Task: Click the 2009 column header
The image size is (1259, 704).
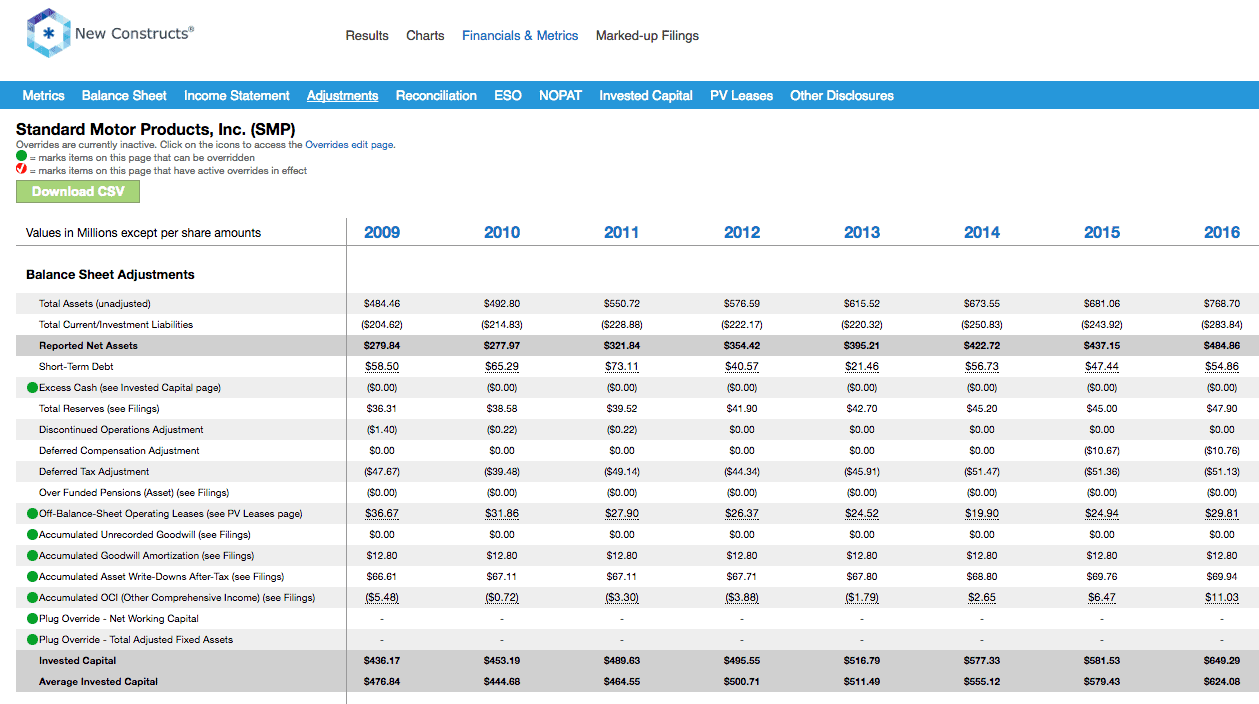Action: [382, 233]
